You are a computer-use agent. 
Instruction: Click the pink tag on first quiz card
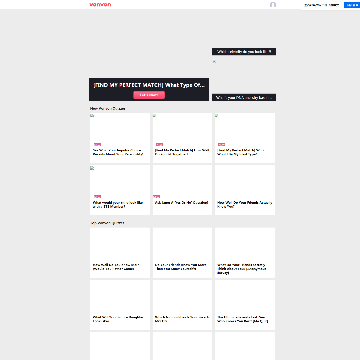tap(97, 145)
